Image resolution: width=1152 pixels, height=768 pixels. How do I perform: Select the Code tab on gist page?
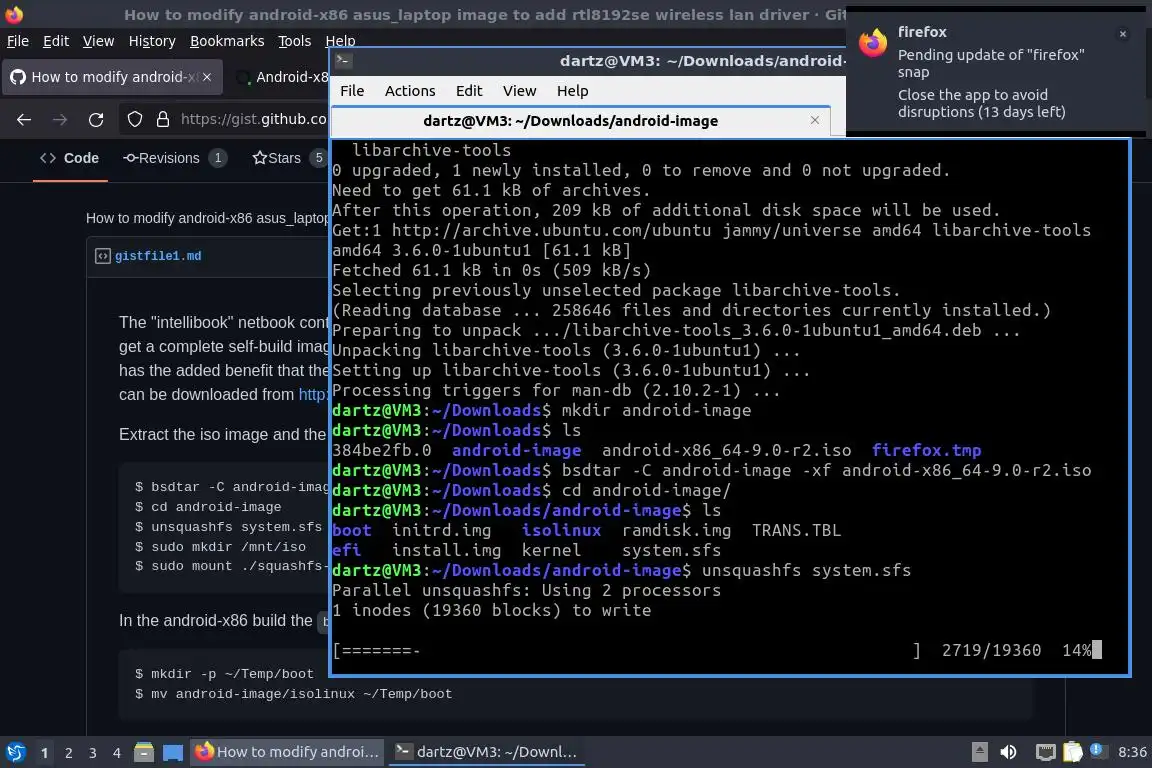pos(70,159)
